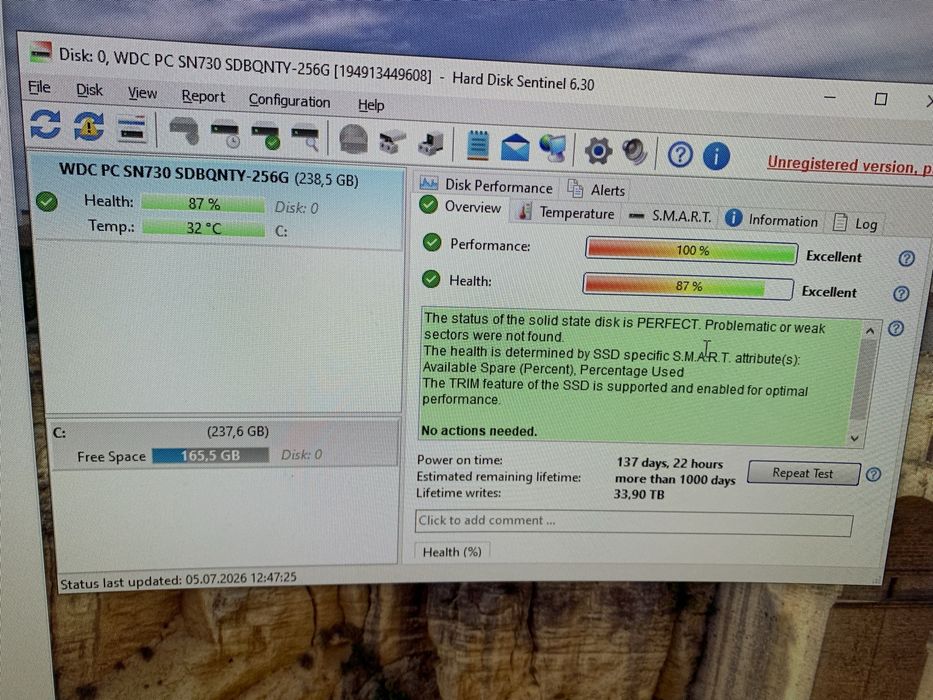Click 'more than 1000 days' lifetime value
The height and width of the screenshot is (700, 933).
675,479
